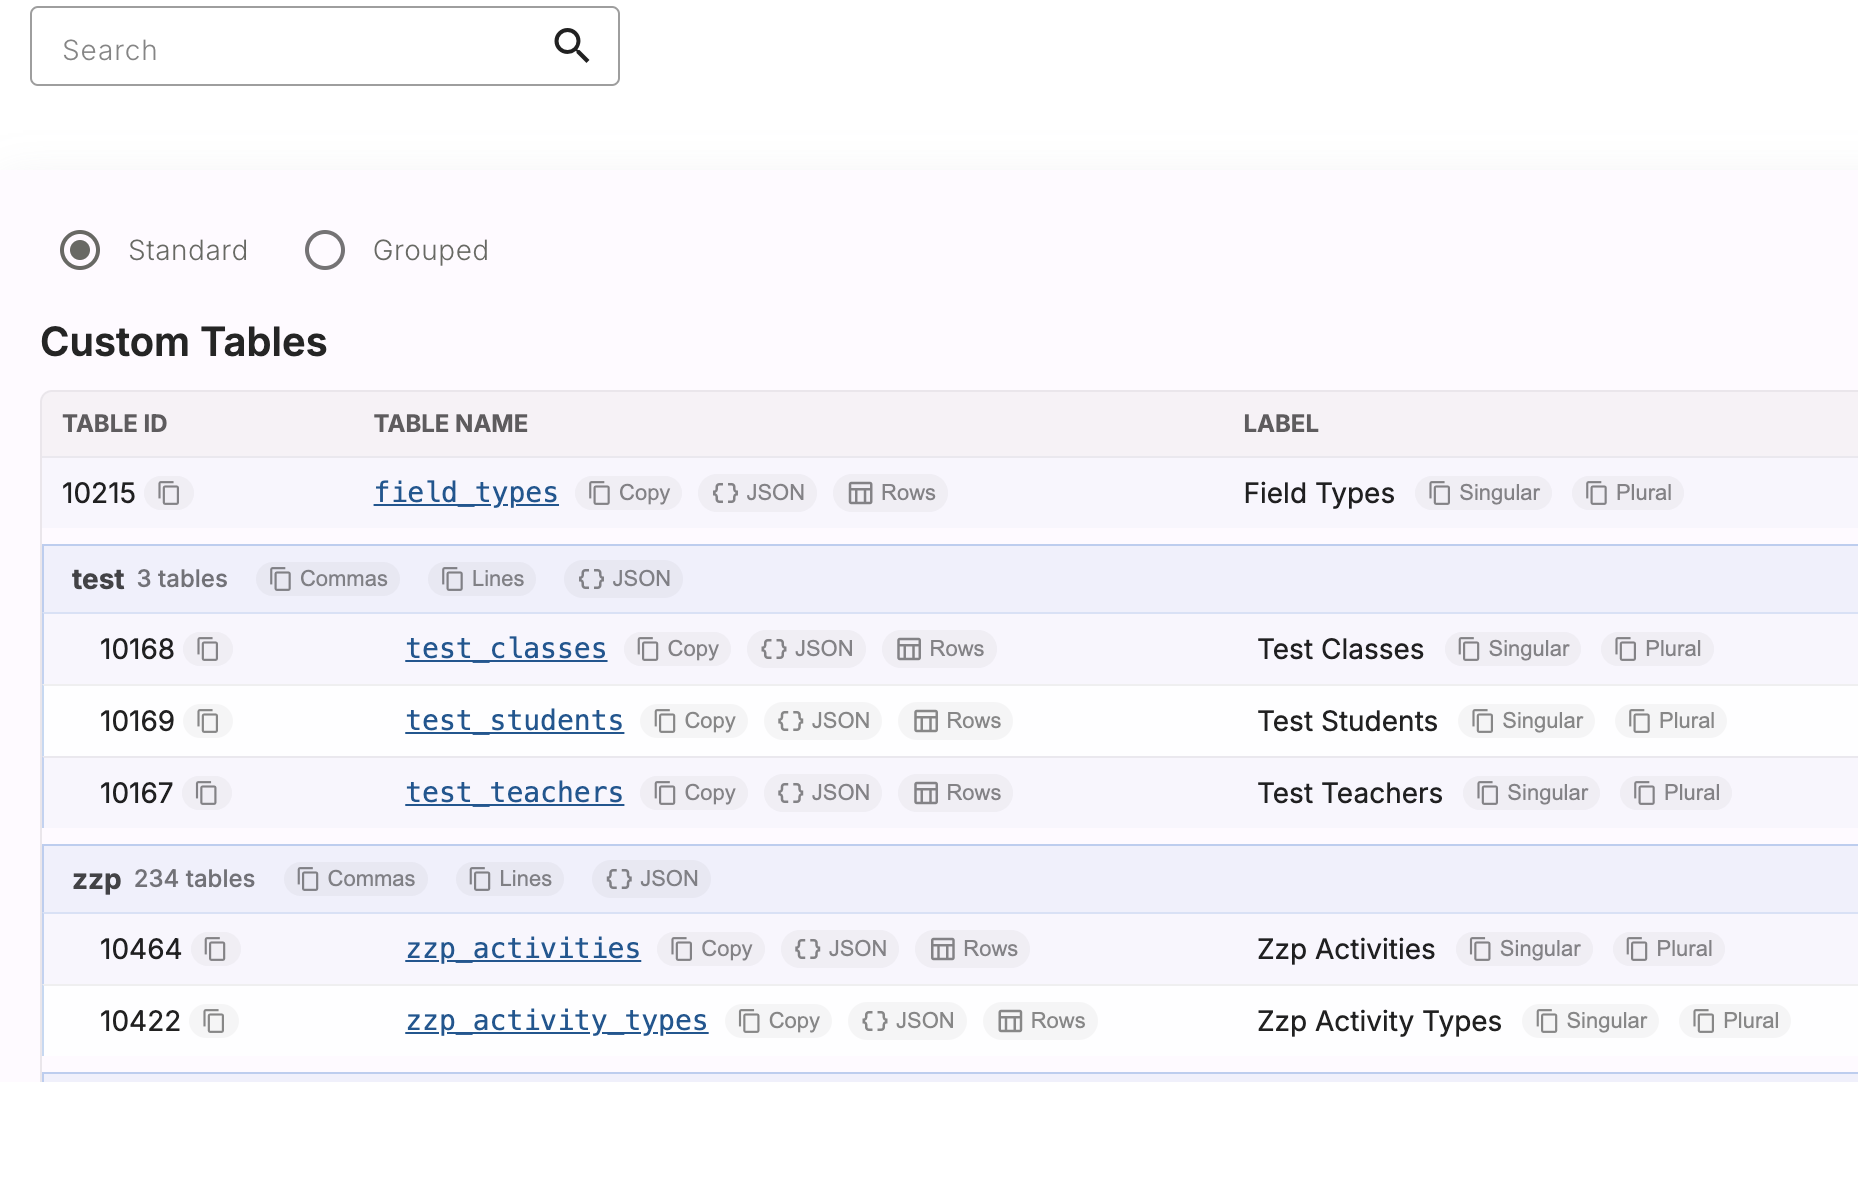This screenshot has width=1858, height=1200.
Task: Copy Singular label of Test Classes
Action: [1513, 649]
